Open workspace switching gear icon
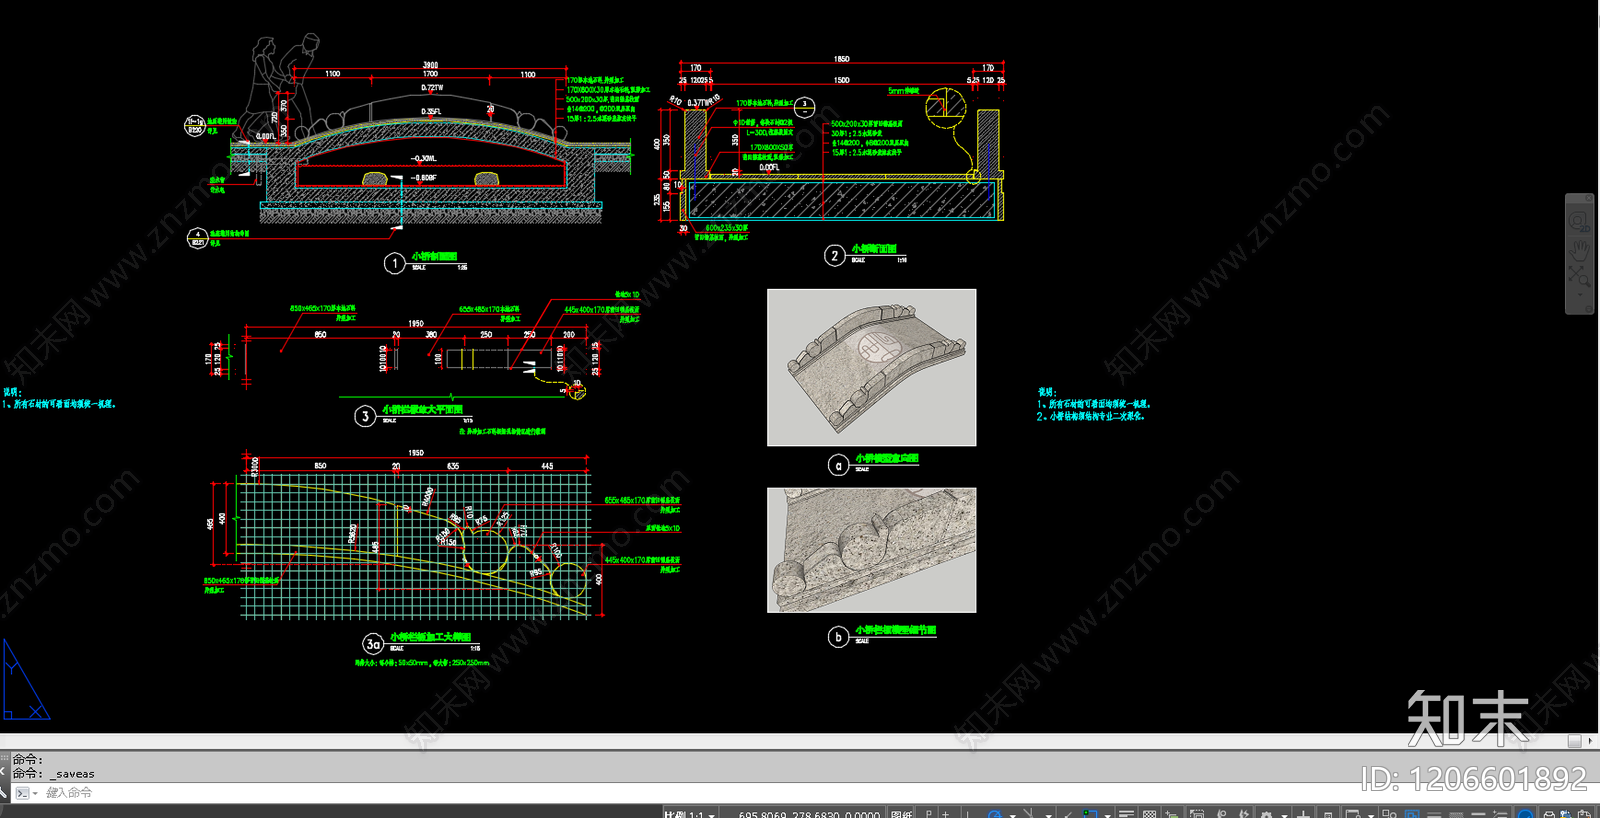The width and height of the screenshot is (1600, 818). pos(1267,814)
